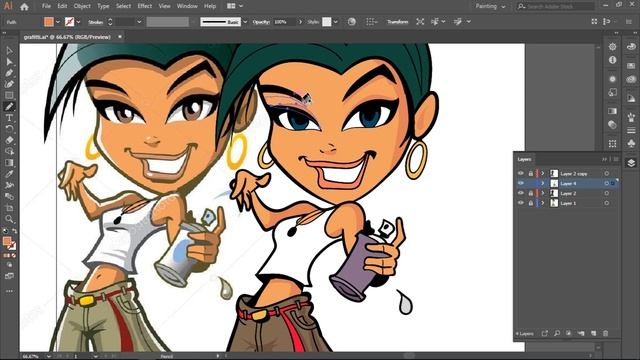Image resolution: width=640 pixels, height=360 pixels.
Task: Select the Direct Selection tool
Action: point(9,62)
